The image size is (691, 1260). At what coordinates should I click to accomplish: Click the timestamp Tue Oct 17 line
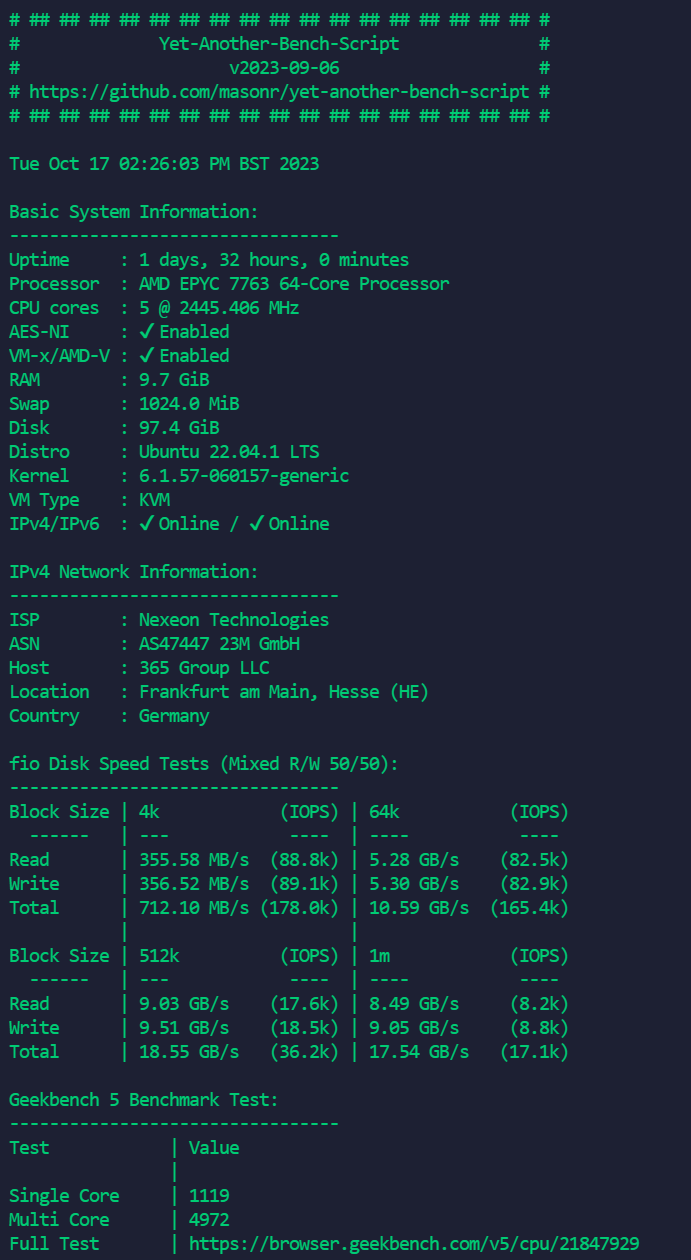click(164, 164)
